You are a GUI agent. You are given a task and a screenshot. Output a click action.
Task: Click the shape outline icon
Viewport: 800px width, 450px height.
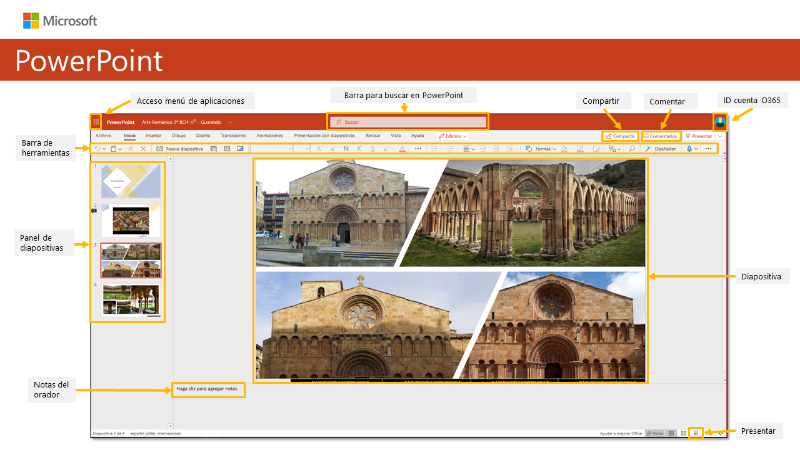581,148
